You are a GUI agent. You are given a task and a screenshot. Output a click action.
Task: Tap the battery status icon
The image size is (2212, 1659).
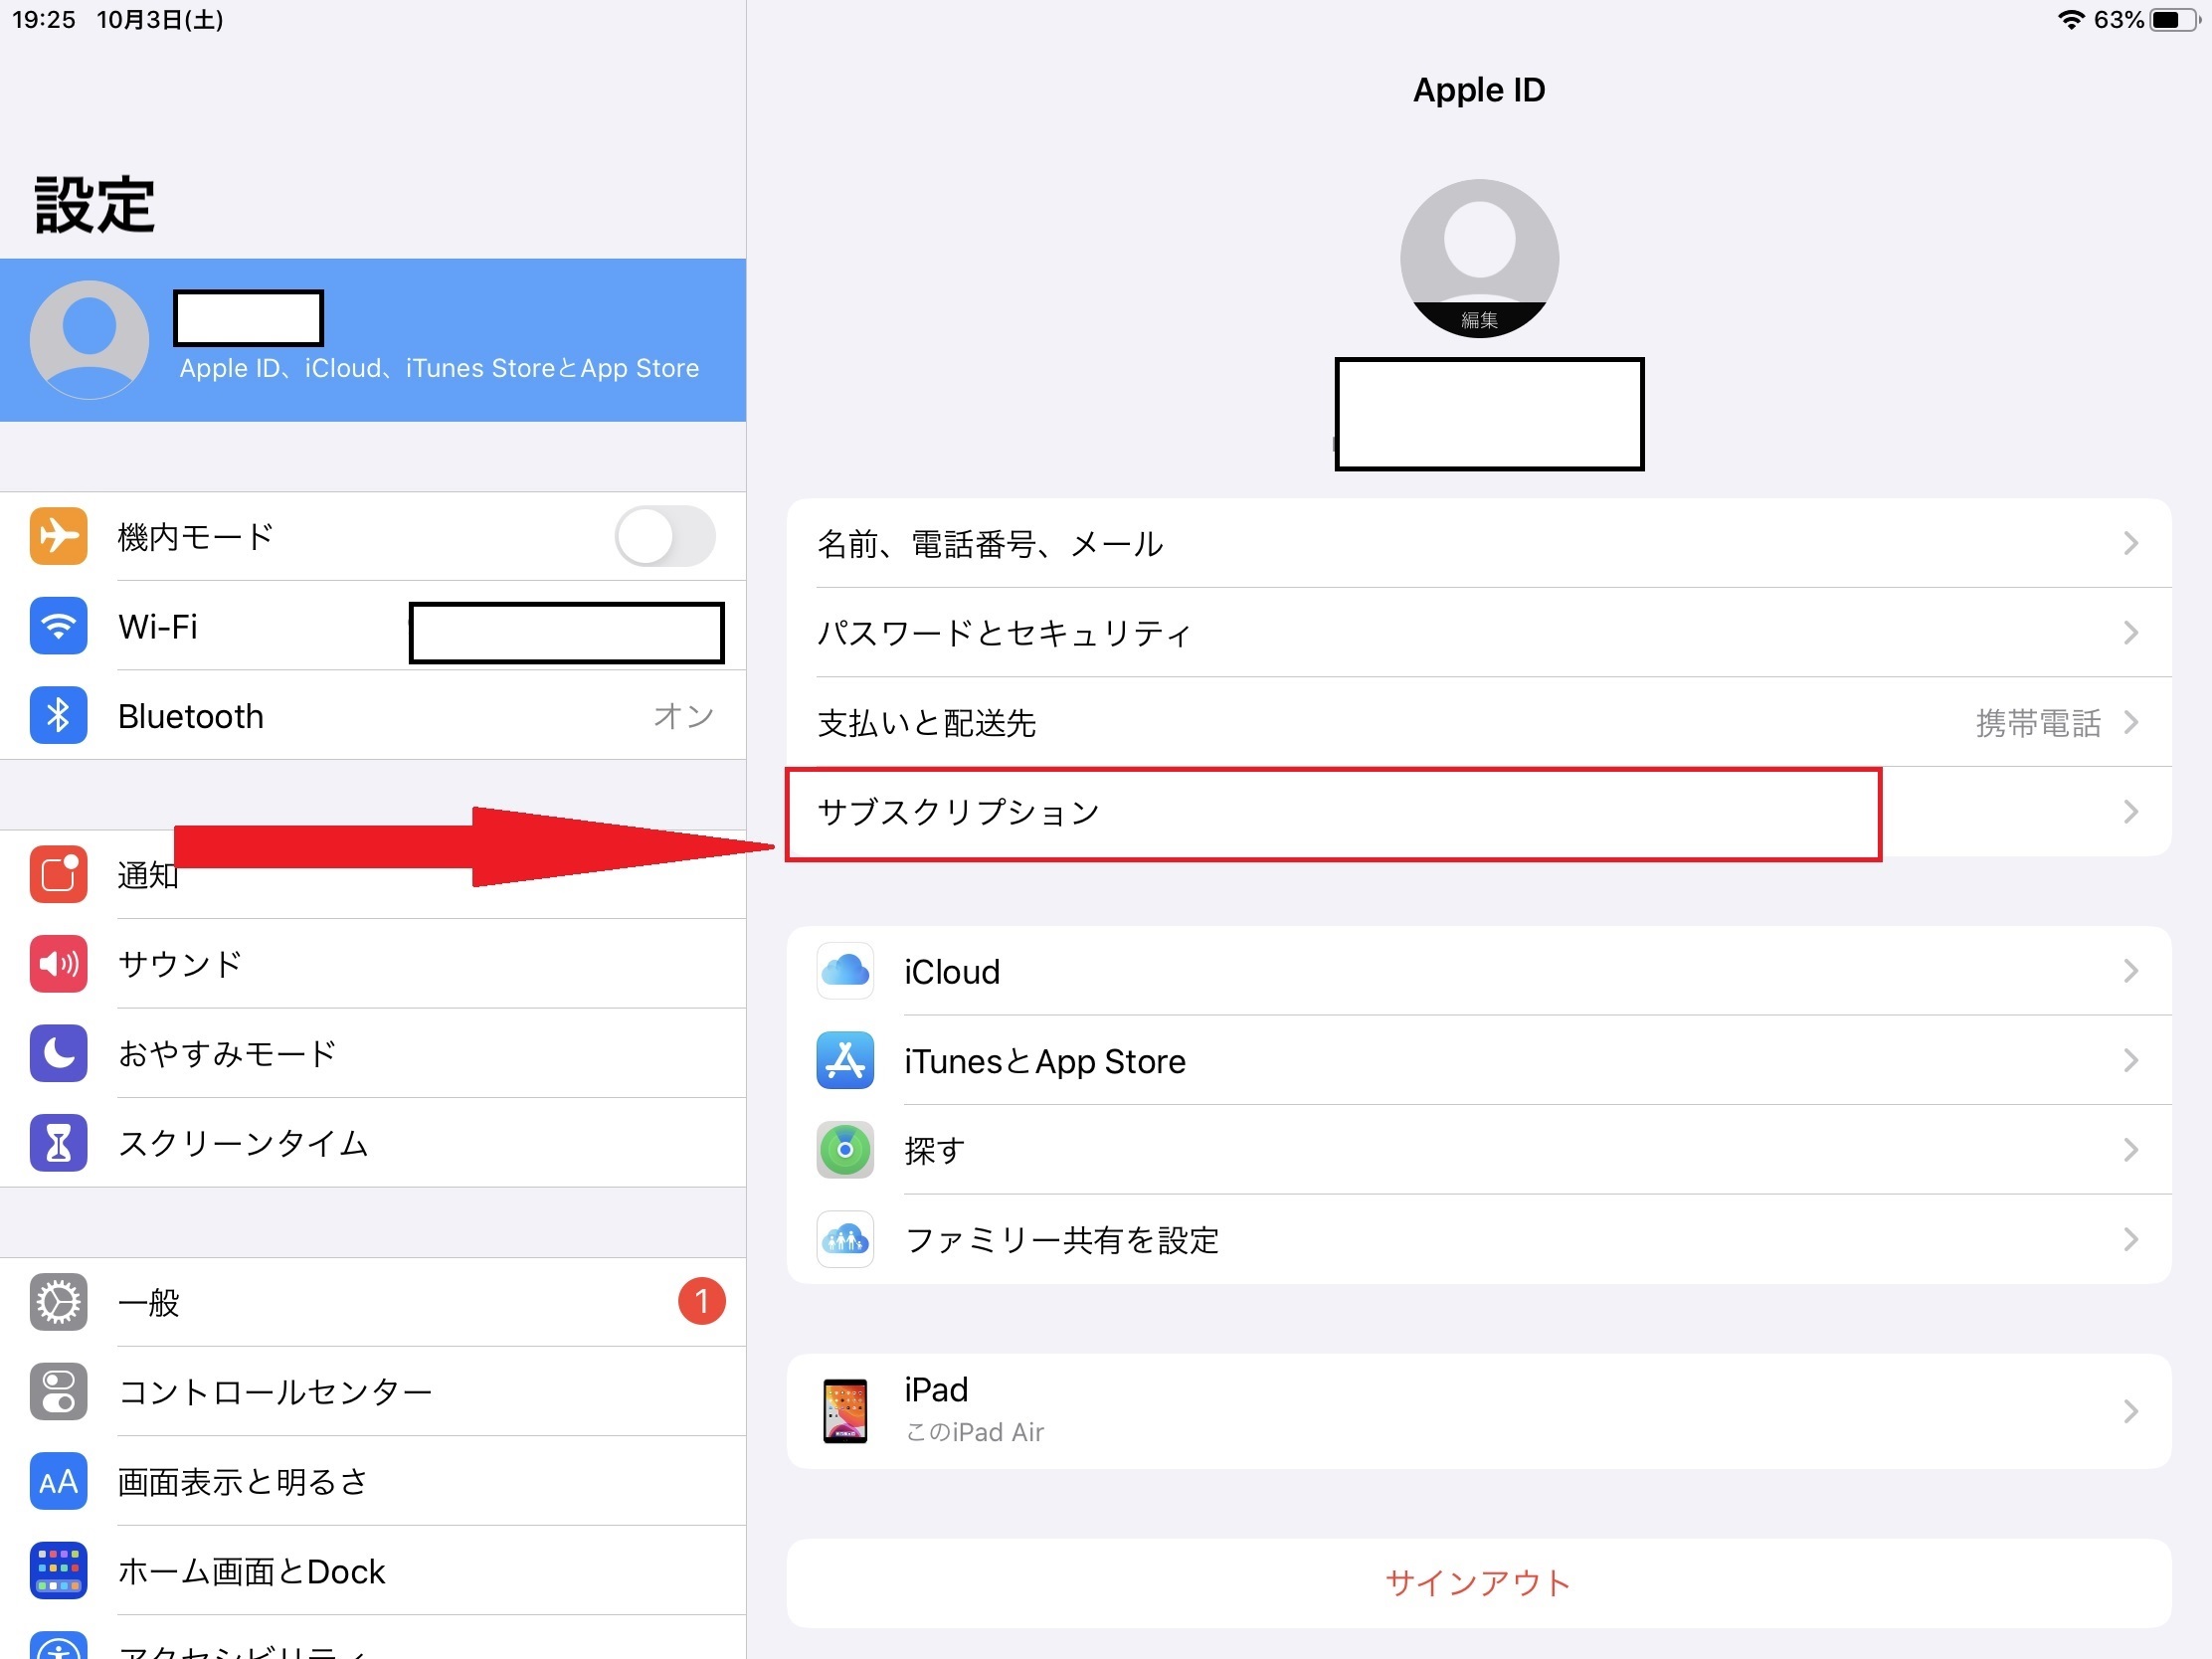(2176, 19)
